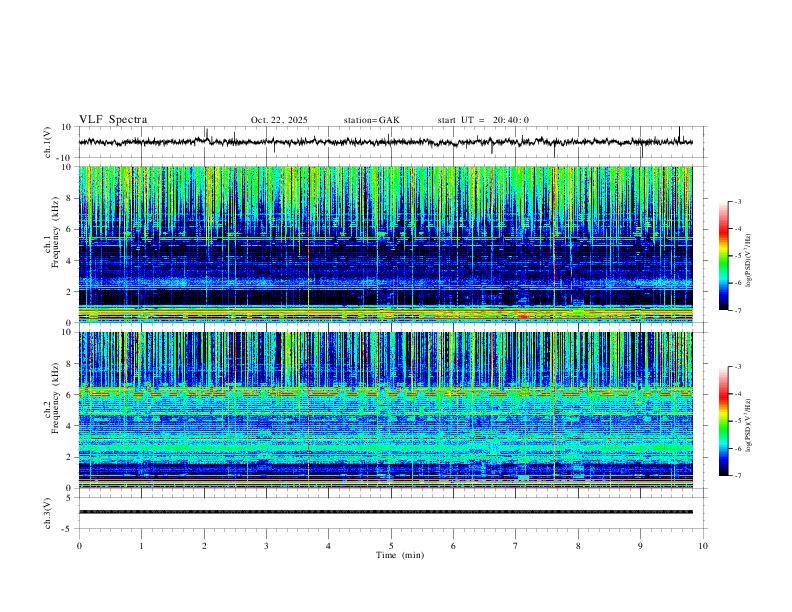This screenshot has width=792, height=612.
Task: Click the ch.1 waveform trace panel
Action: pos(390,142)
